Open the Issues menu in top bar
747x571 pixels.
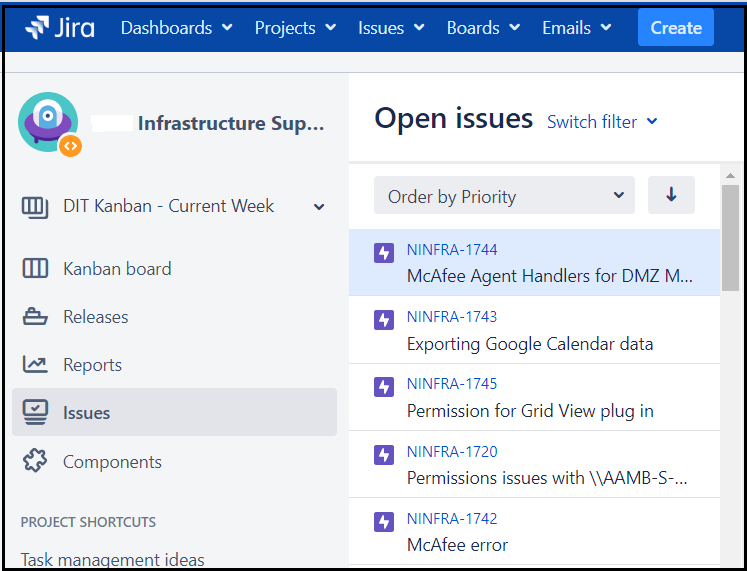tap(391, 28)
